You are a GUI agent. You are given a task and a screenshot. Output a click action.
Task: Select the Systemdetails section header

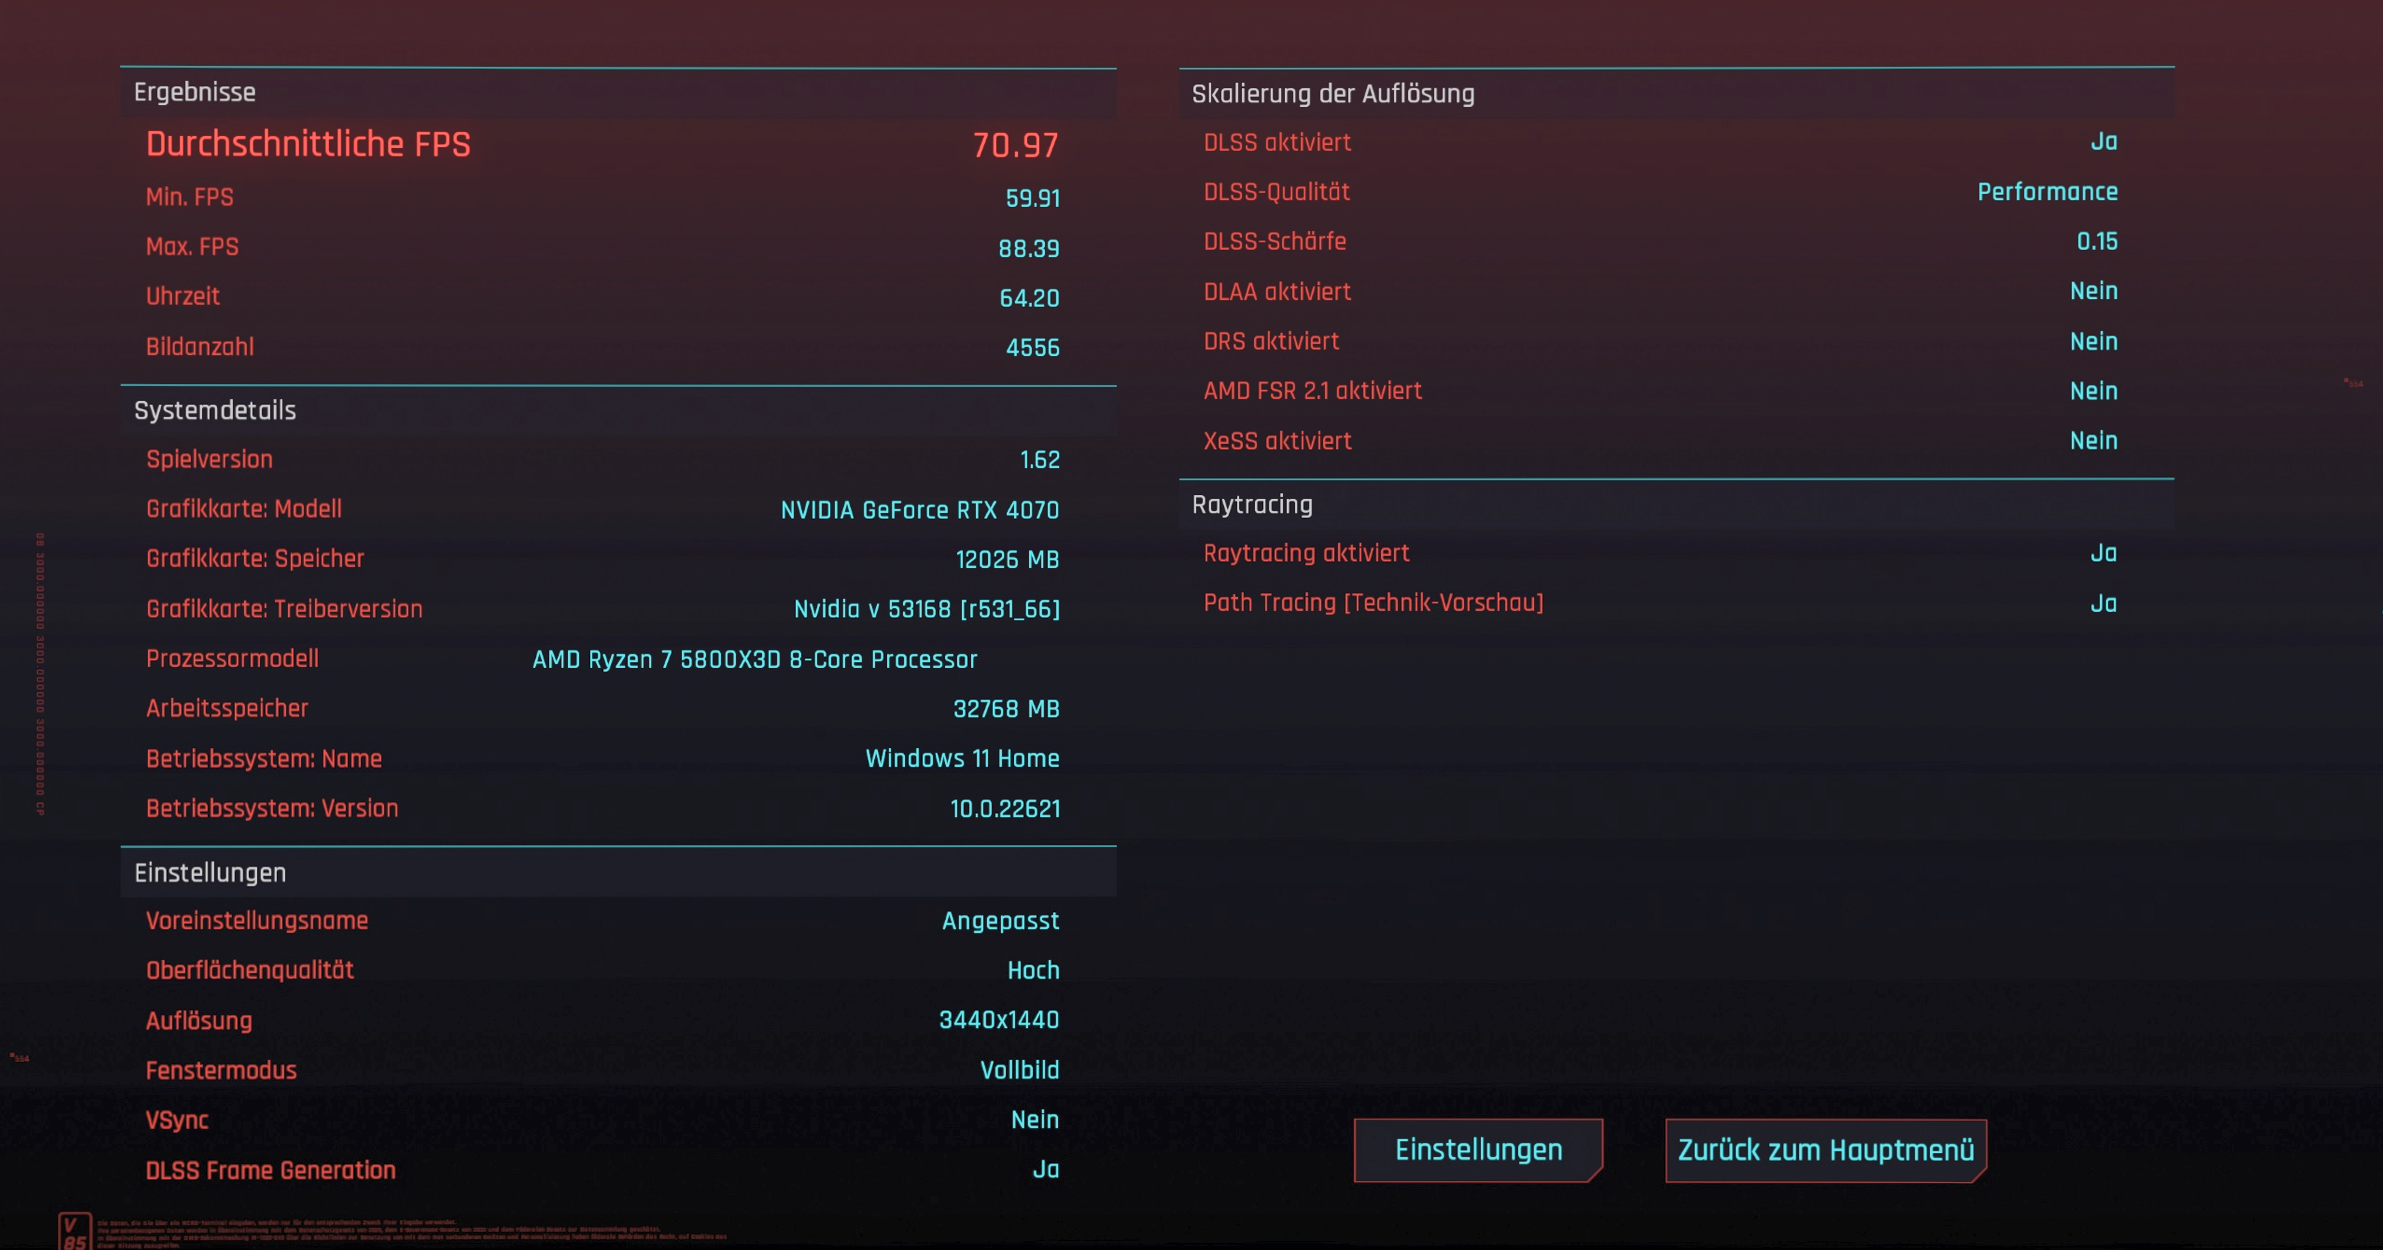click(x=215, y=411)
